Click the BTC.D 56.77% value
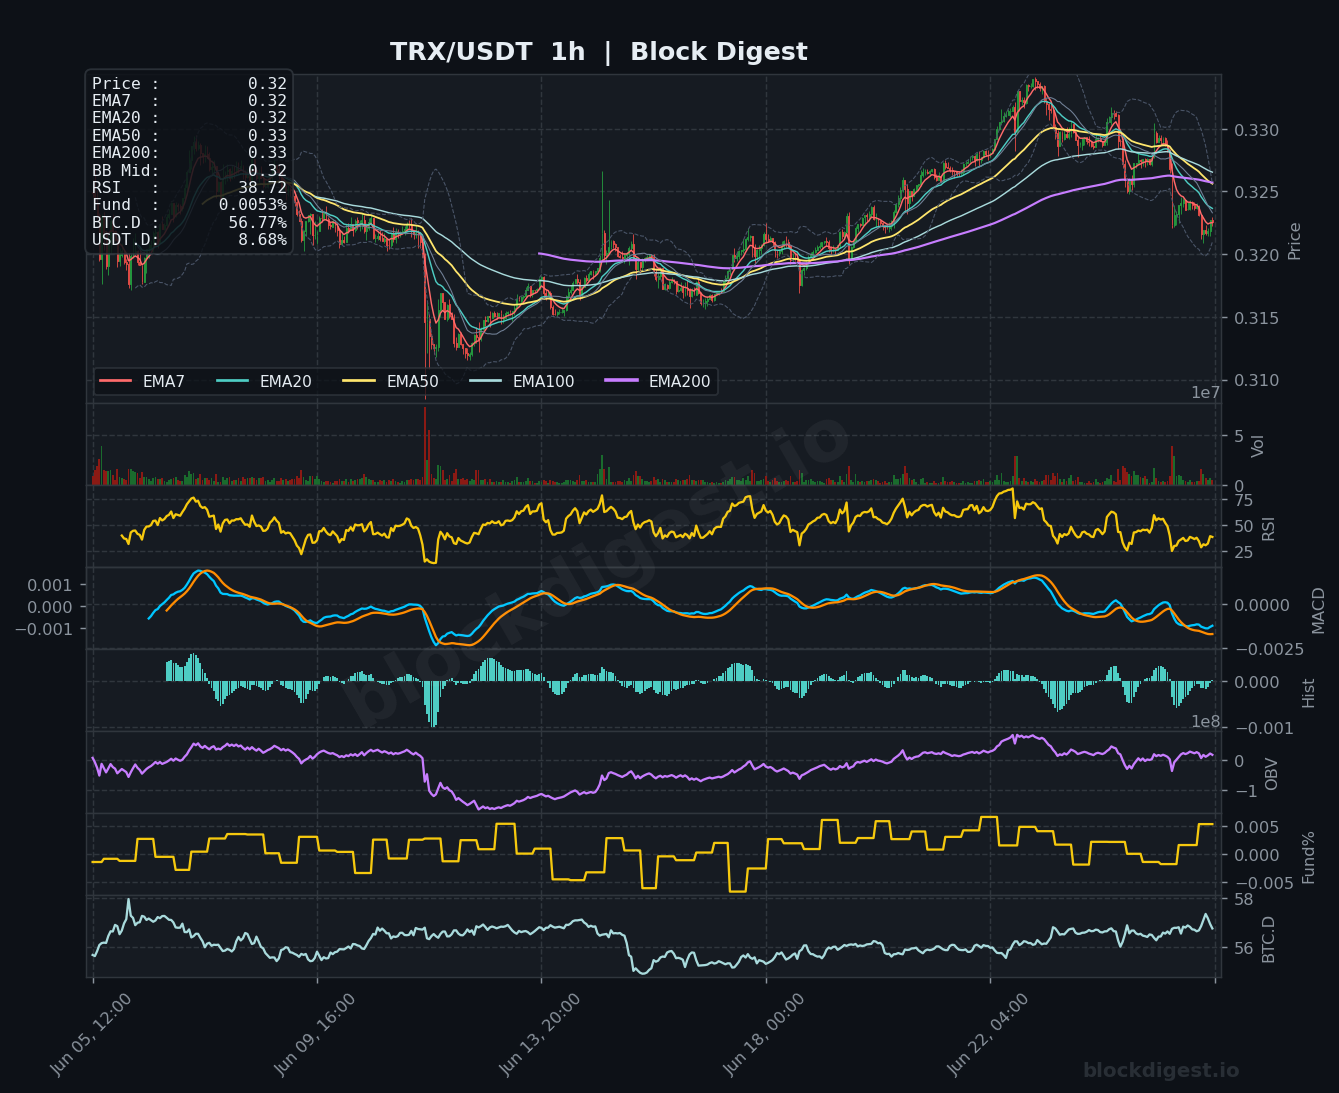 [257, 223]
